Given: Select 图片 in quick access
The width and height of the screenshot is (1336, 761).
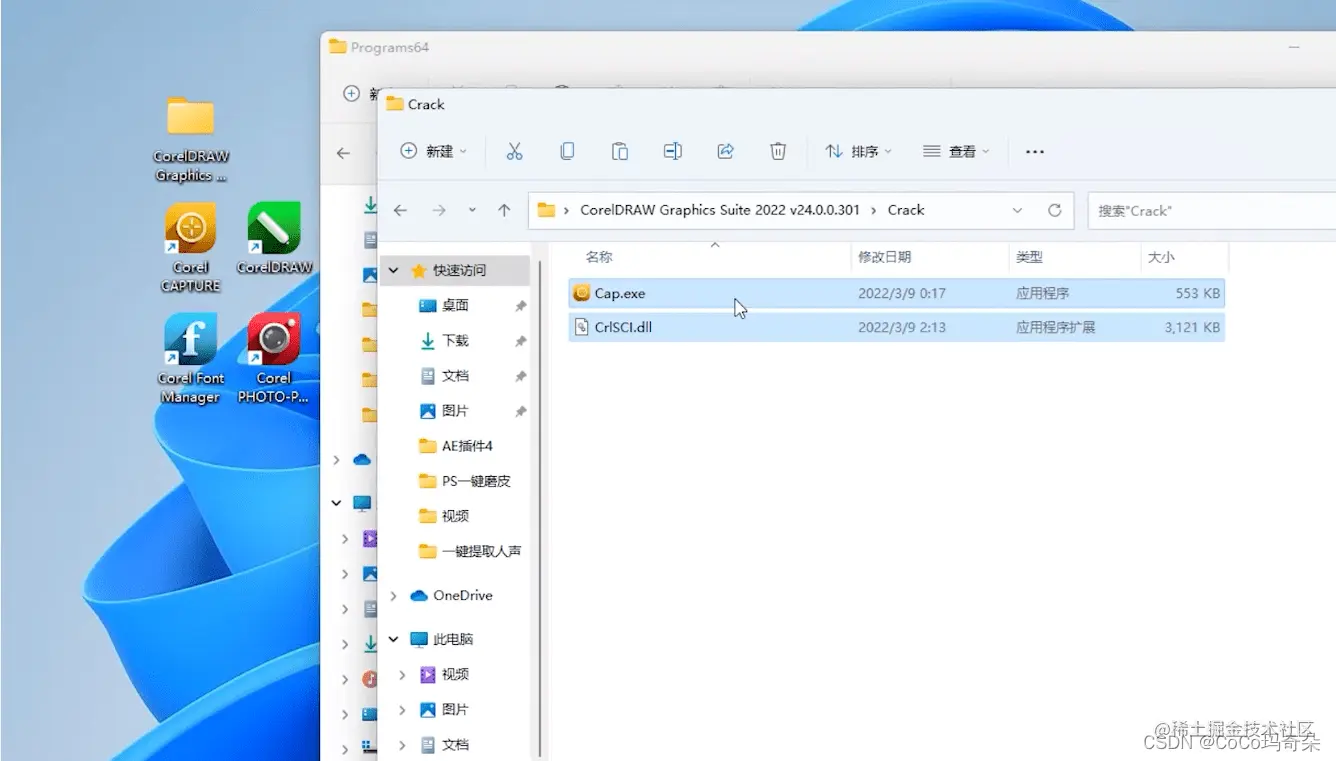Looking at the screenshot, I should [x=455, y=410].
